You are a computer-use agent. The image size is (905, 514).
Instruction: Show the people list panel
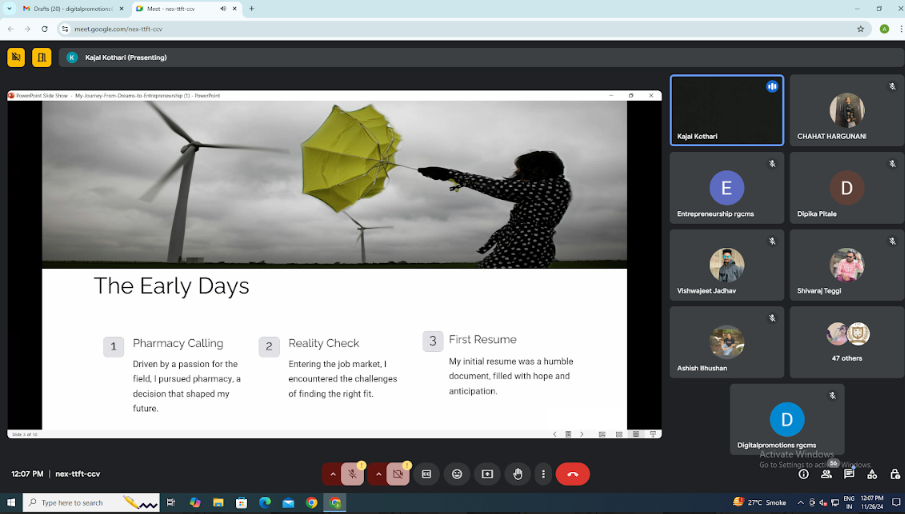point(826,475)
